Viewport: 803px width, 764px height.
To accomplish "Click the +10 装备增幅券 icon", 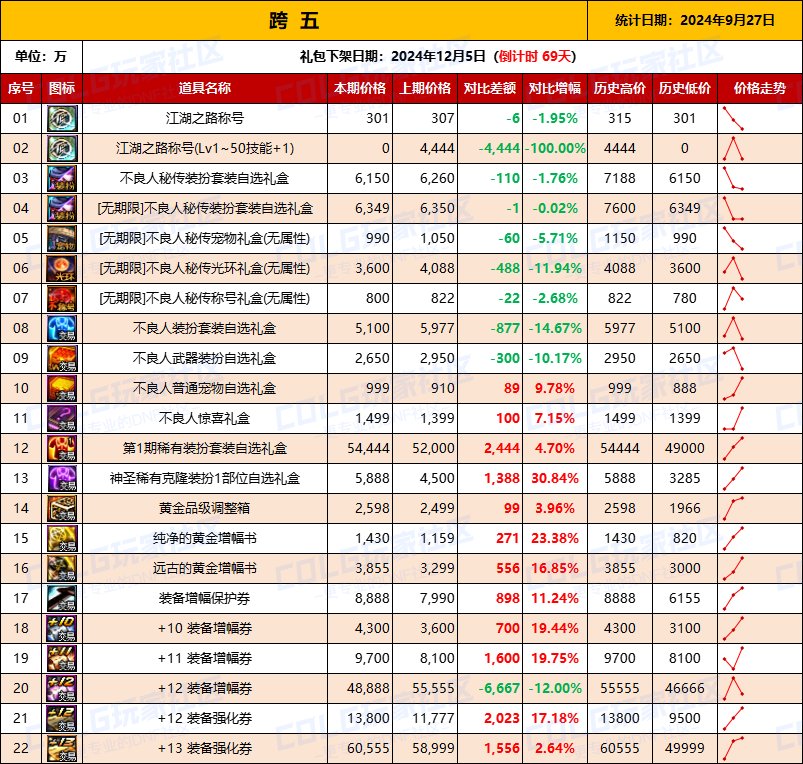I will tap(62, 628).
